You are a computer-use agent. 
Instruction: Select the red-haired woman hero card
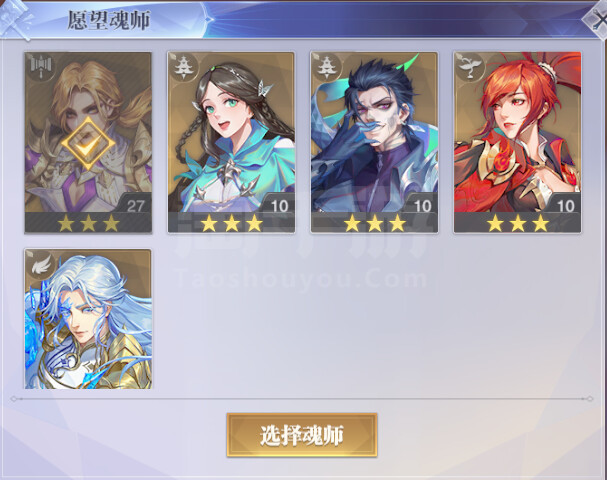coord(518,142)
